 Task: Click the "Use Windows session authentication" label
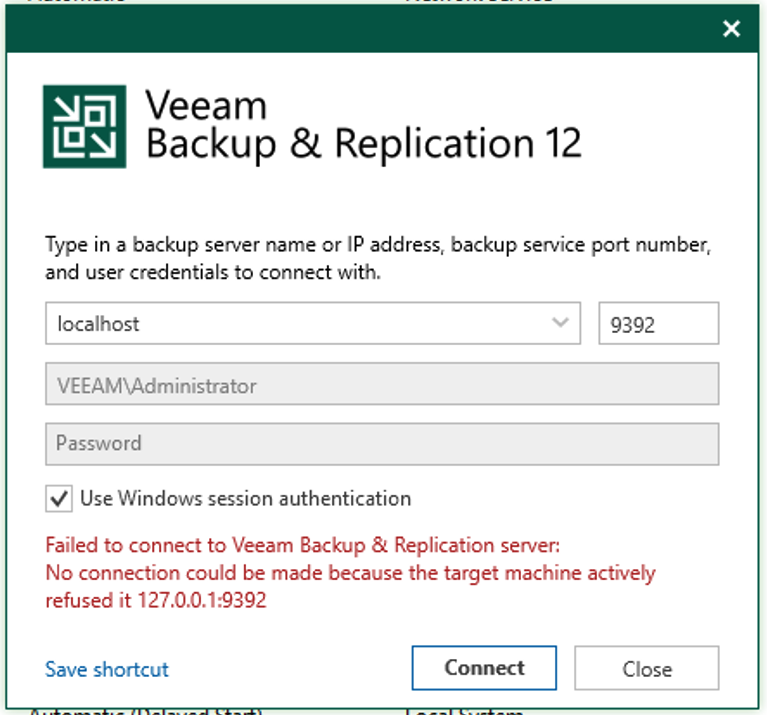coord(246,498)
